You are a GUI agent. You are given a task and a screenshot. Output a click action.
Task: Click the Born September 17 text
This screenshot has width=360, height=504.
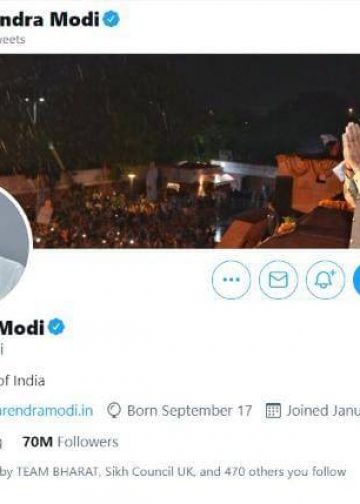(x=189, y=411)
